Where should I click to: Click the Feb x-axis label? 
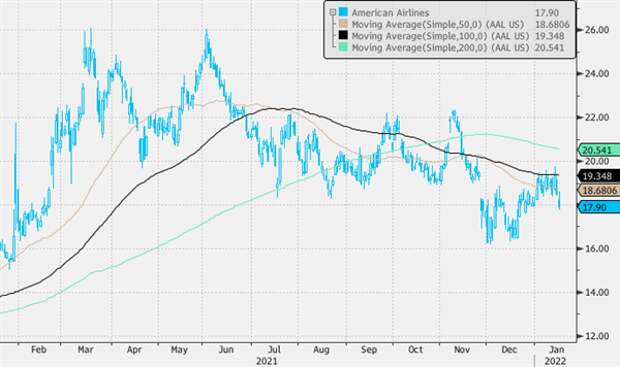tap(39, 350)
